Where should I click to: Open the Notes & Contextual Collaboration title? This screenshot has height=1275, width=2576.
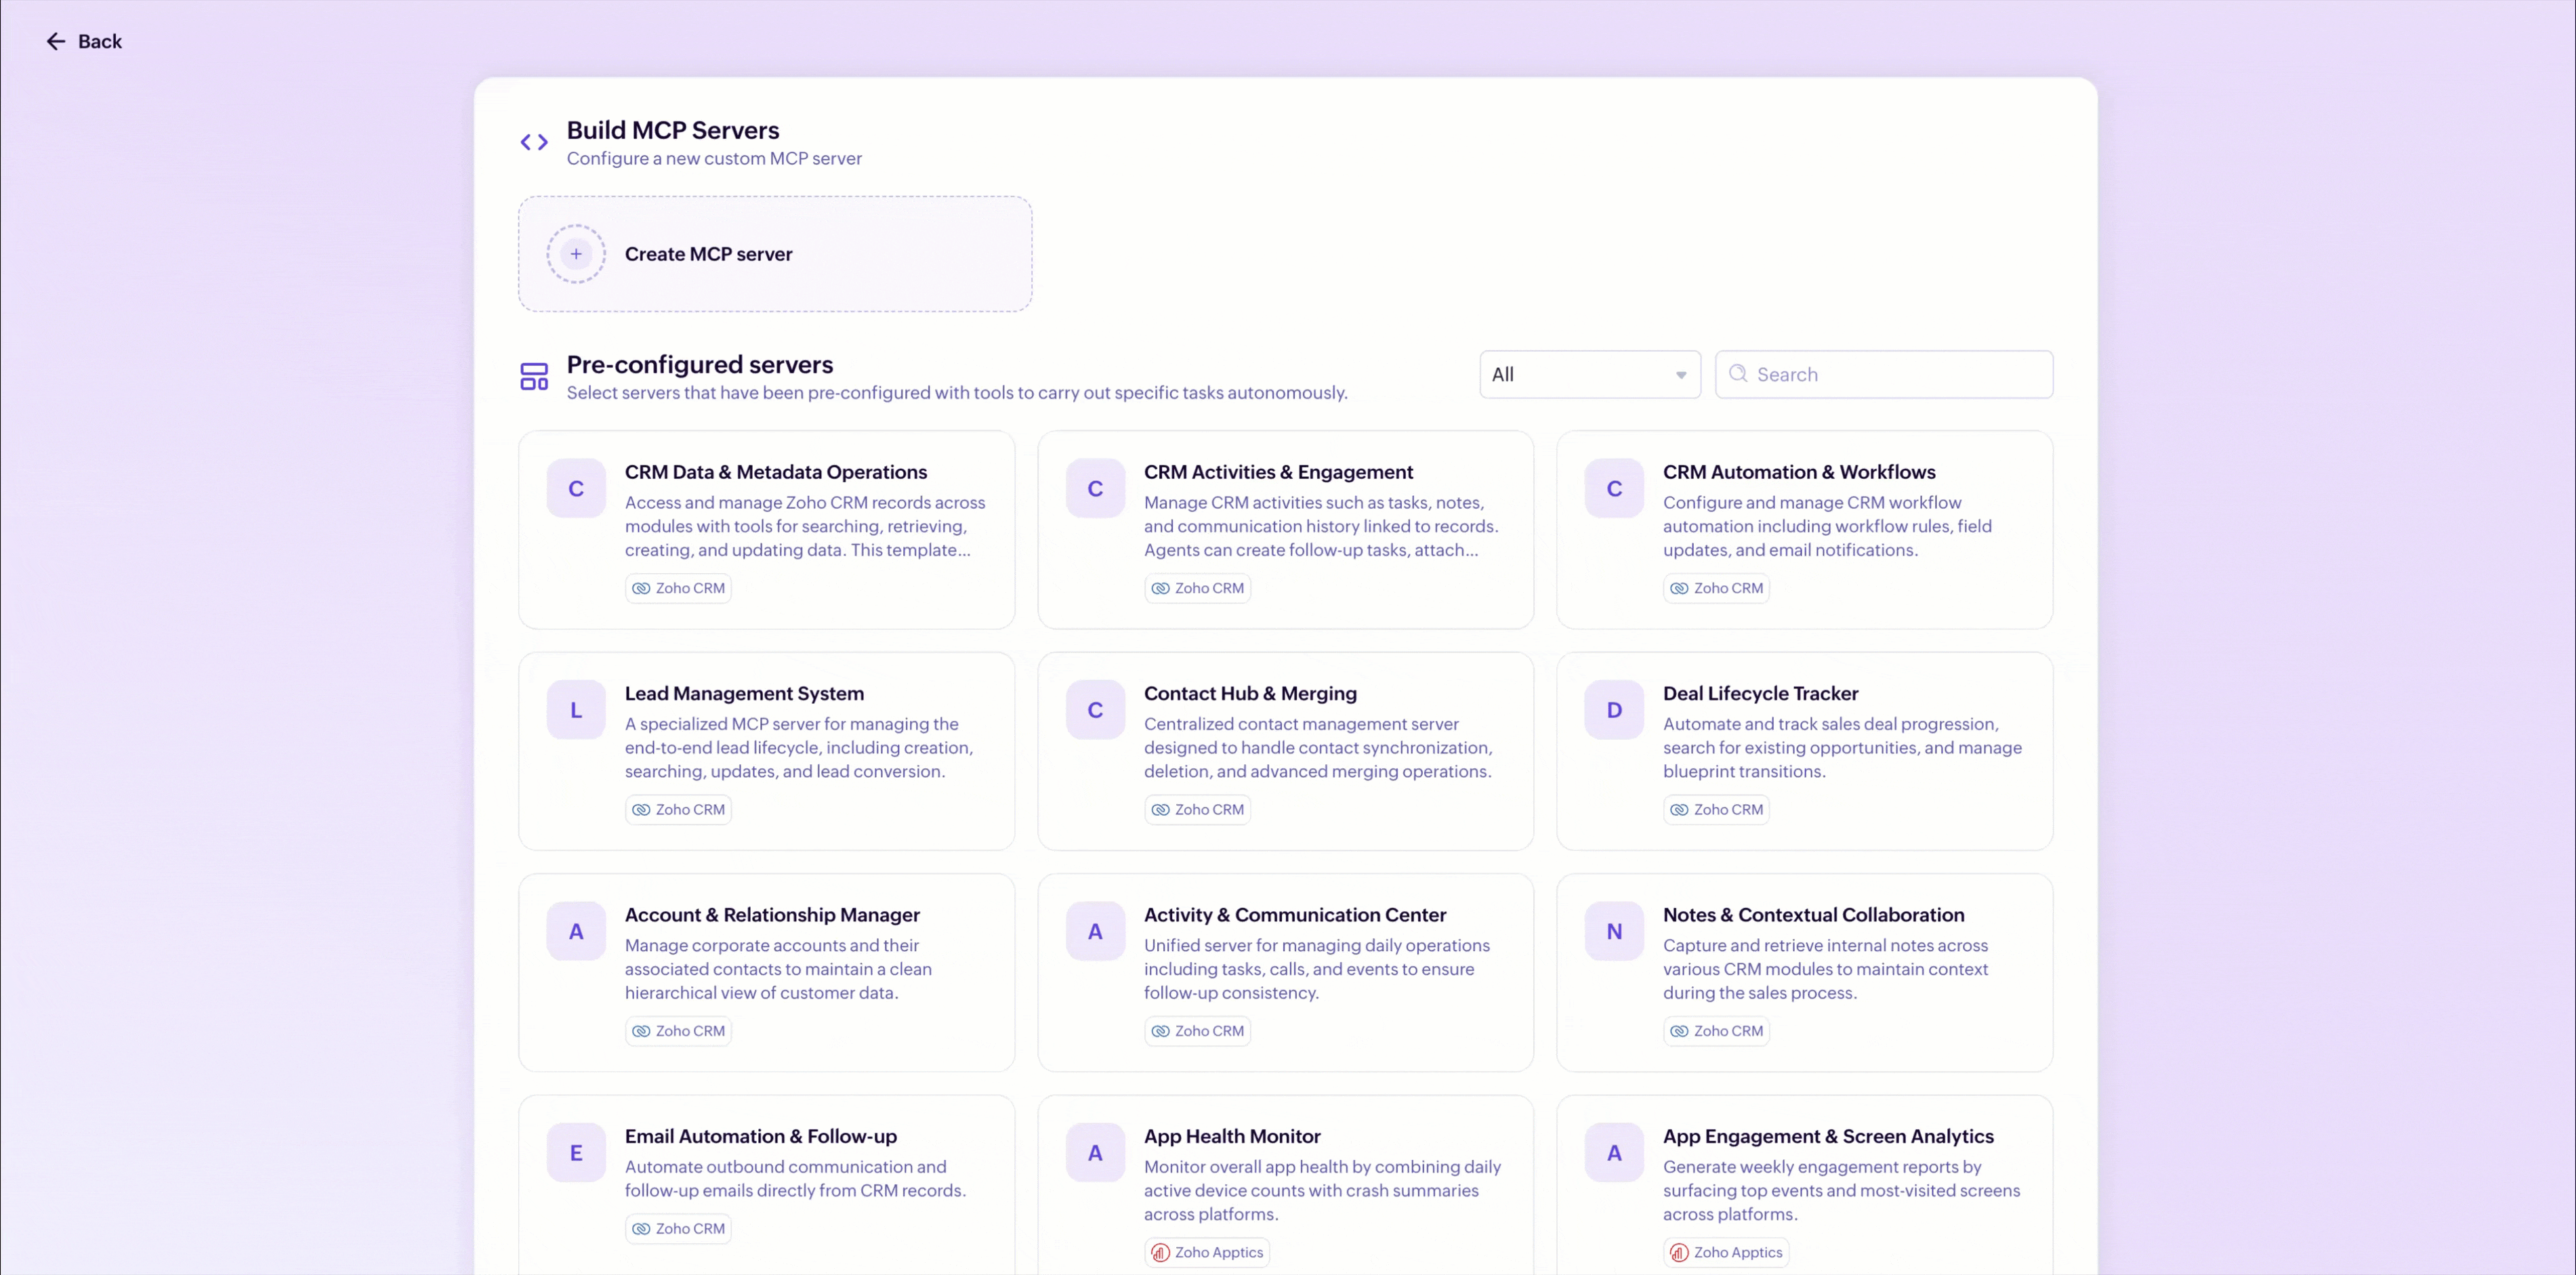click(1813, 915)
